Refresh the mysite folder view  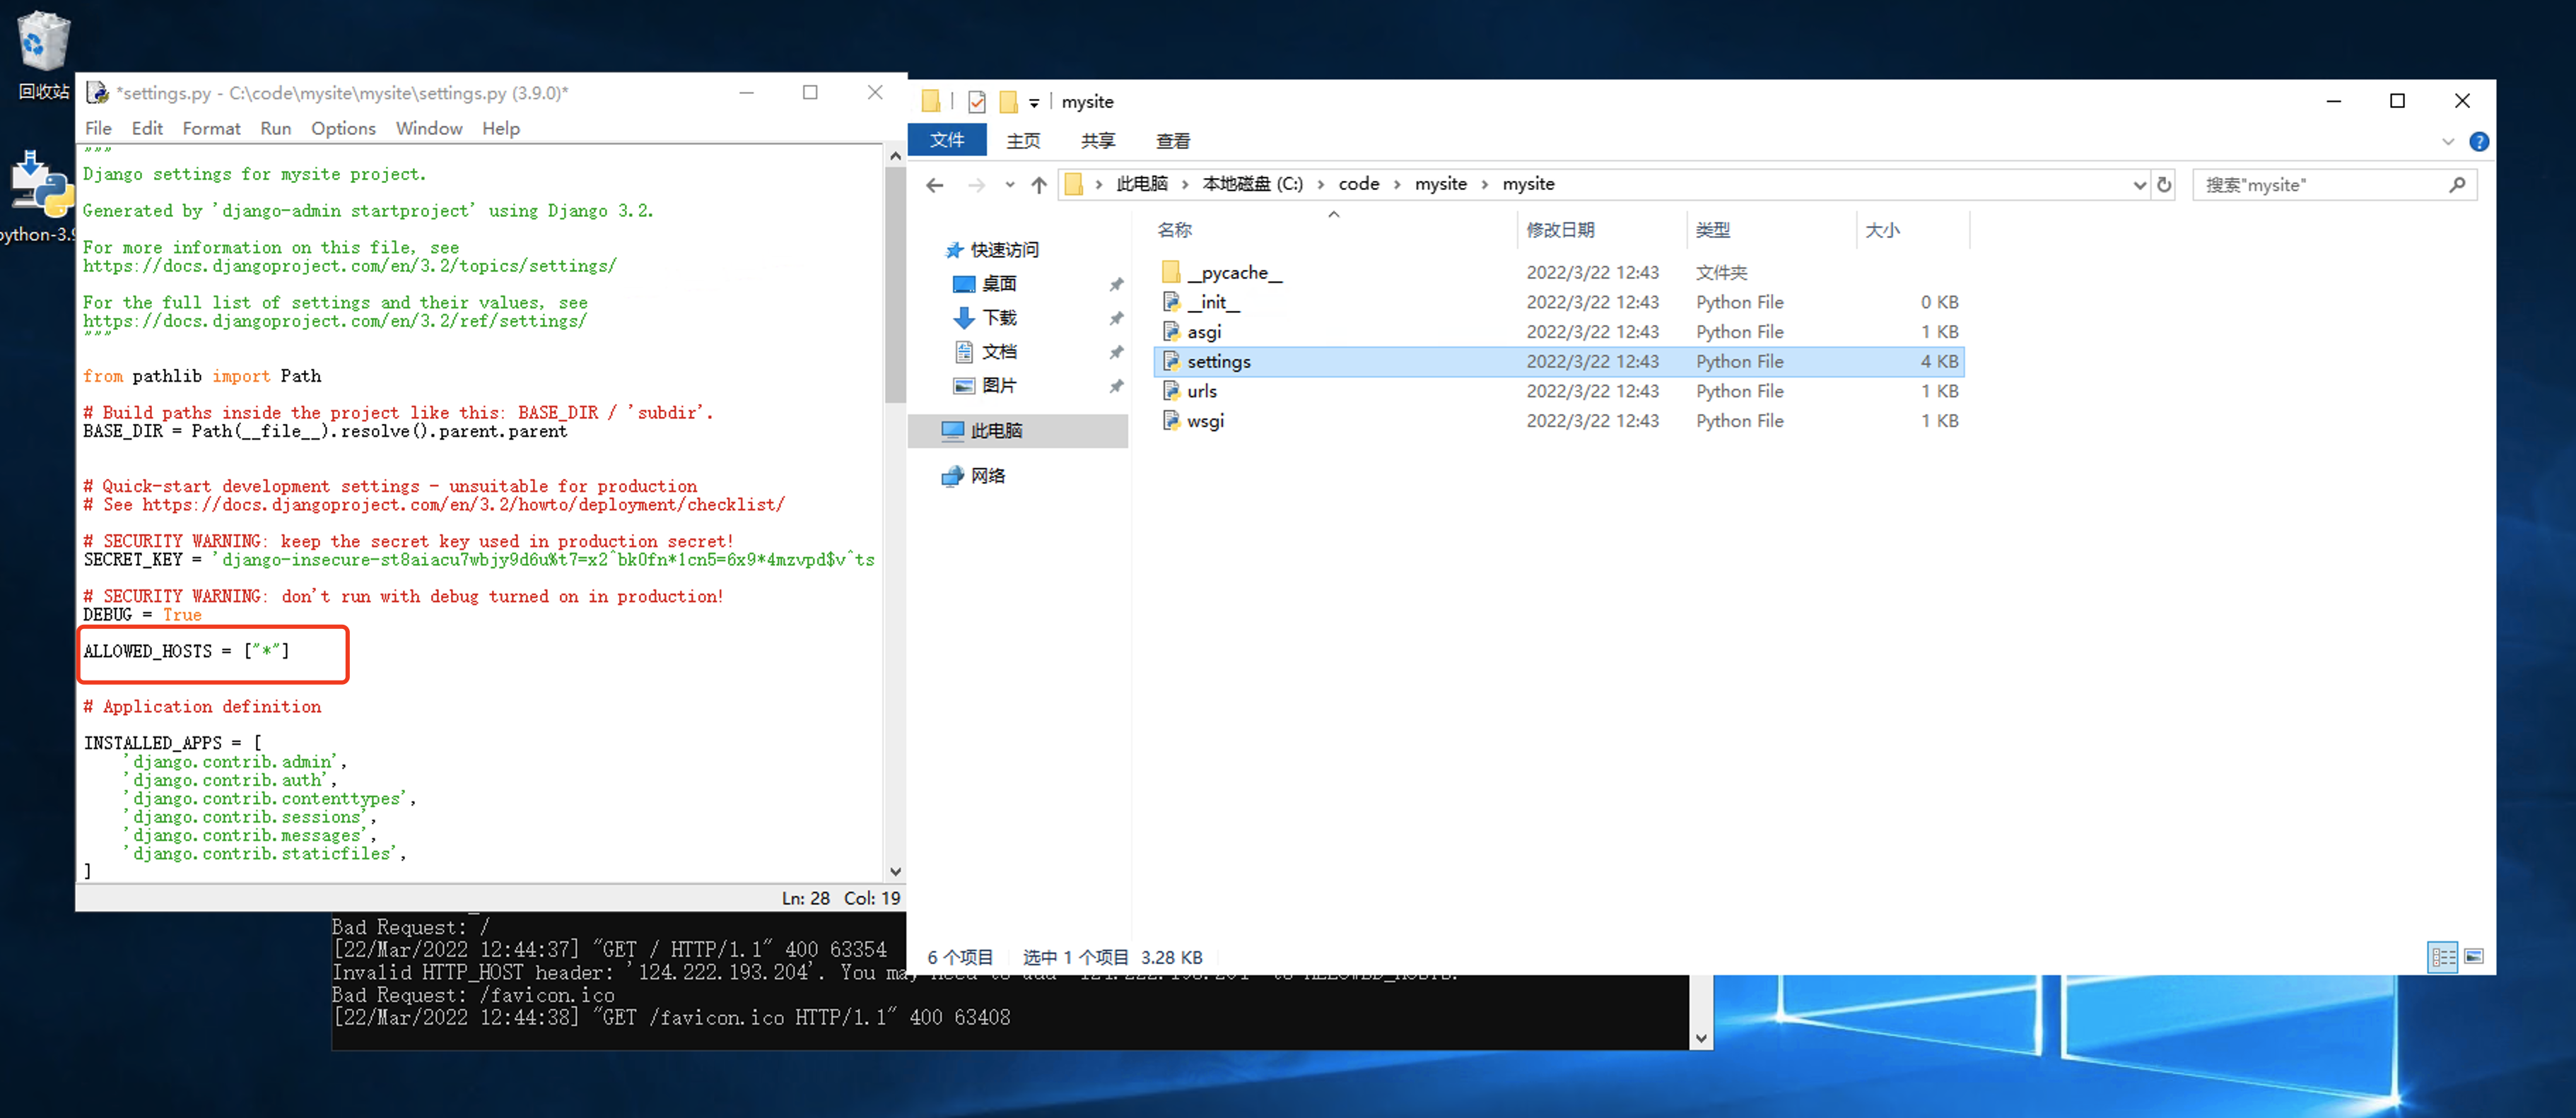(2164, 185)
